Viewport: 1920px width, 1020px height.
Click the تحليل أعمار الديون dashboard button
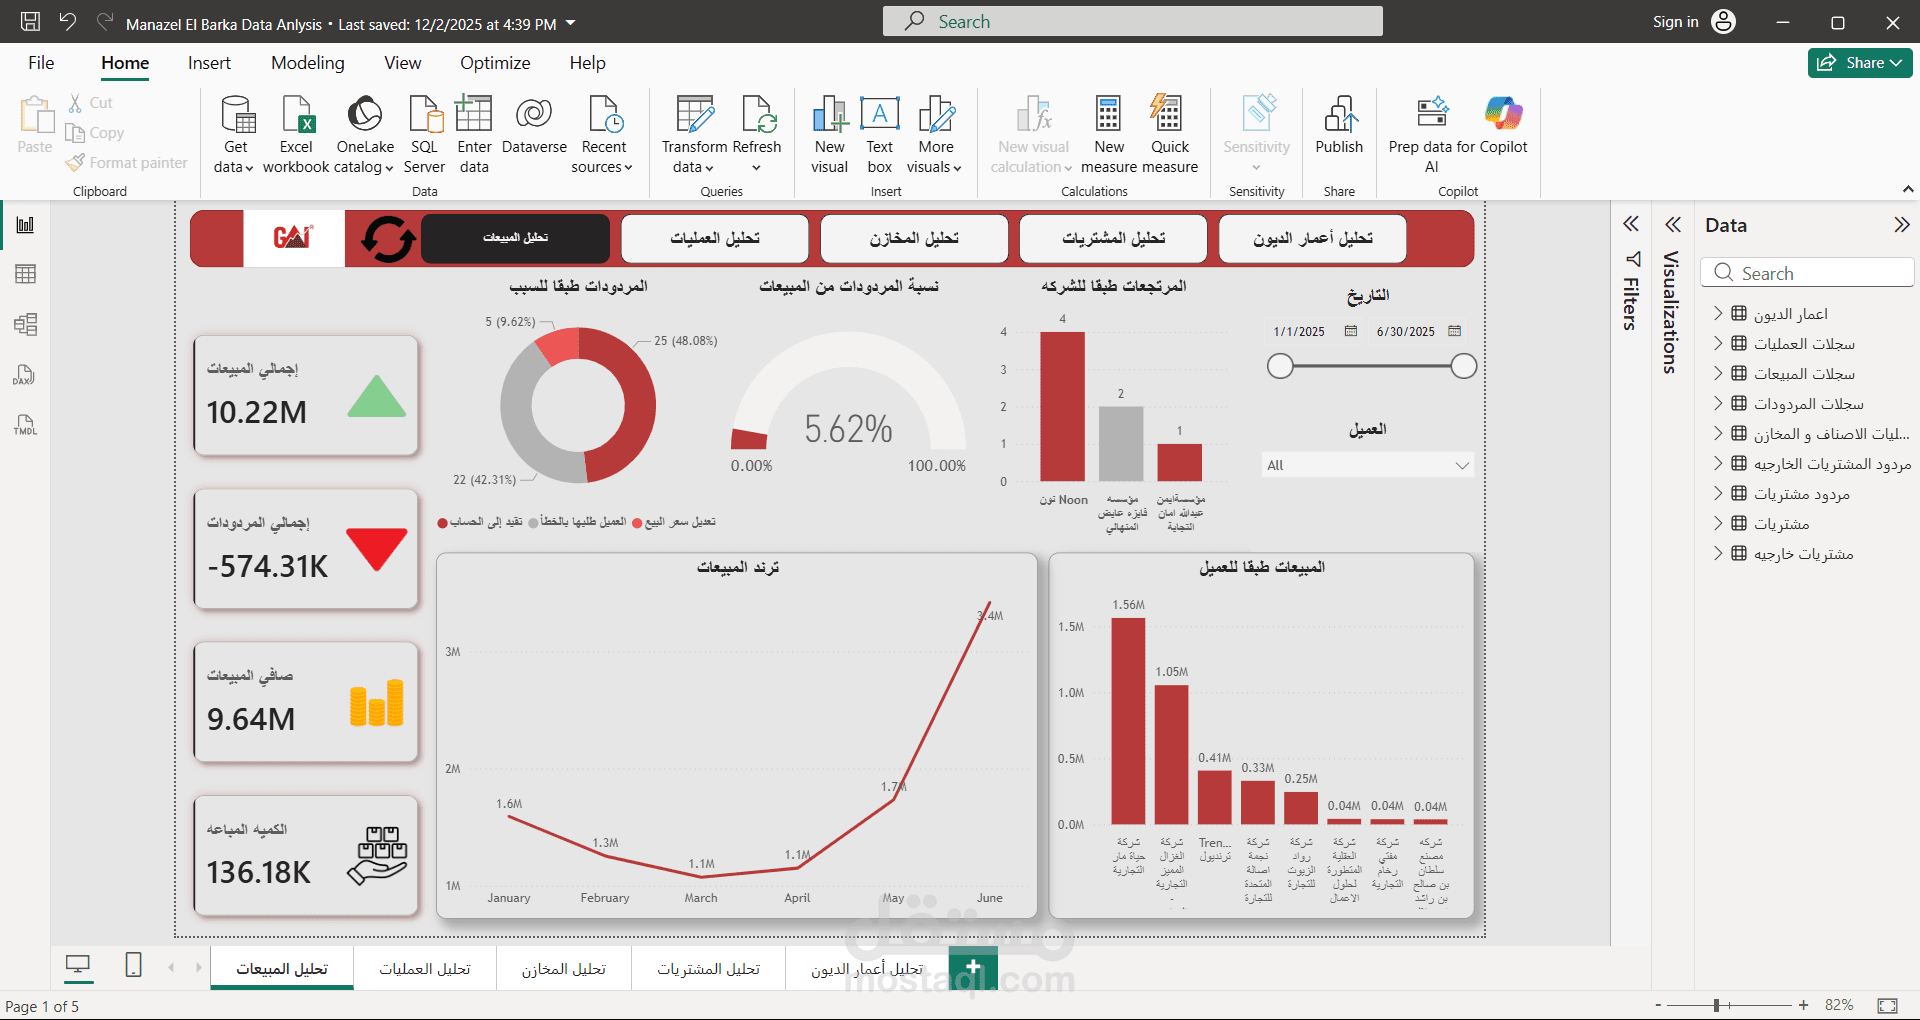coord(1313,238)
